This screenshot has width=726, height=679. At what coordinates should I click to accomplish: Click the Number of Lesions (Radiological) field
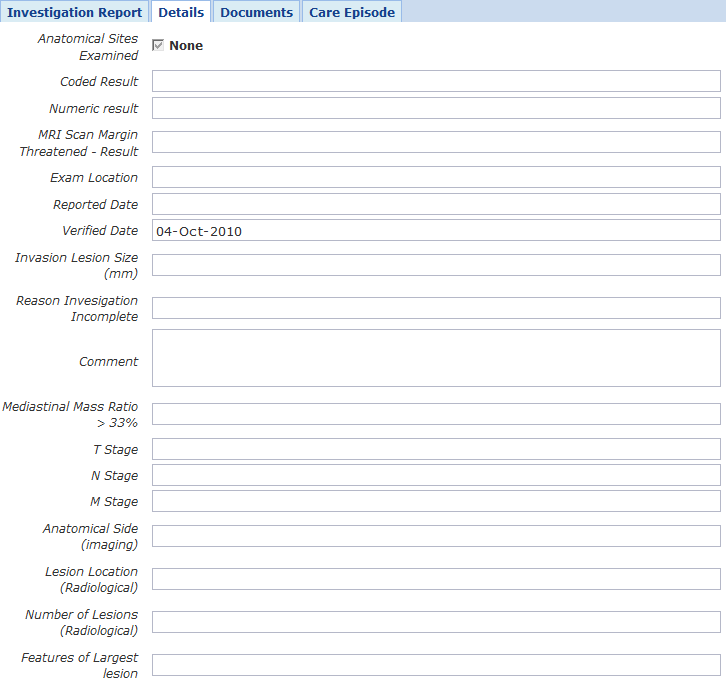tap(436, 622)
